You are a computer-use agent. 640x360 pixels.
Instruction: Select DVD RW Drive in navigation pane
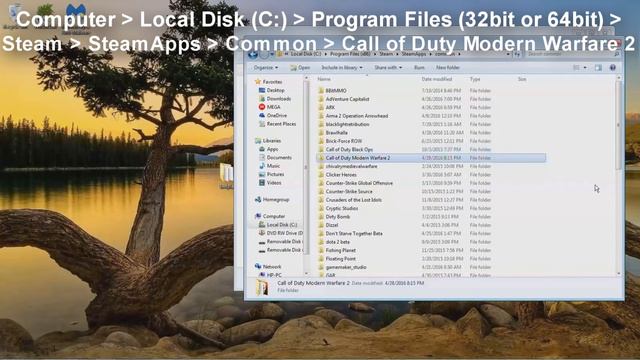281,233
